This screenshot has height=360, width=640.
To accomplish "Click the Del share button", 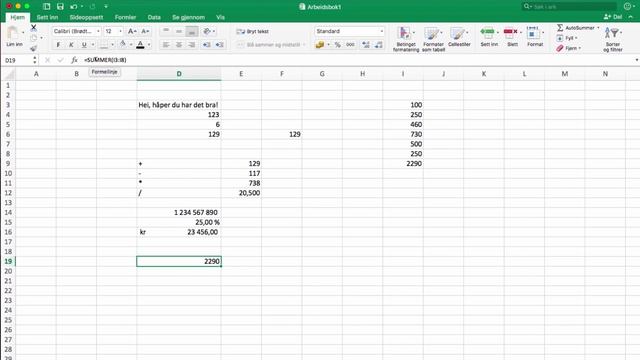I will (613, 17).
